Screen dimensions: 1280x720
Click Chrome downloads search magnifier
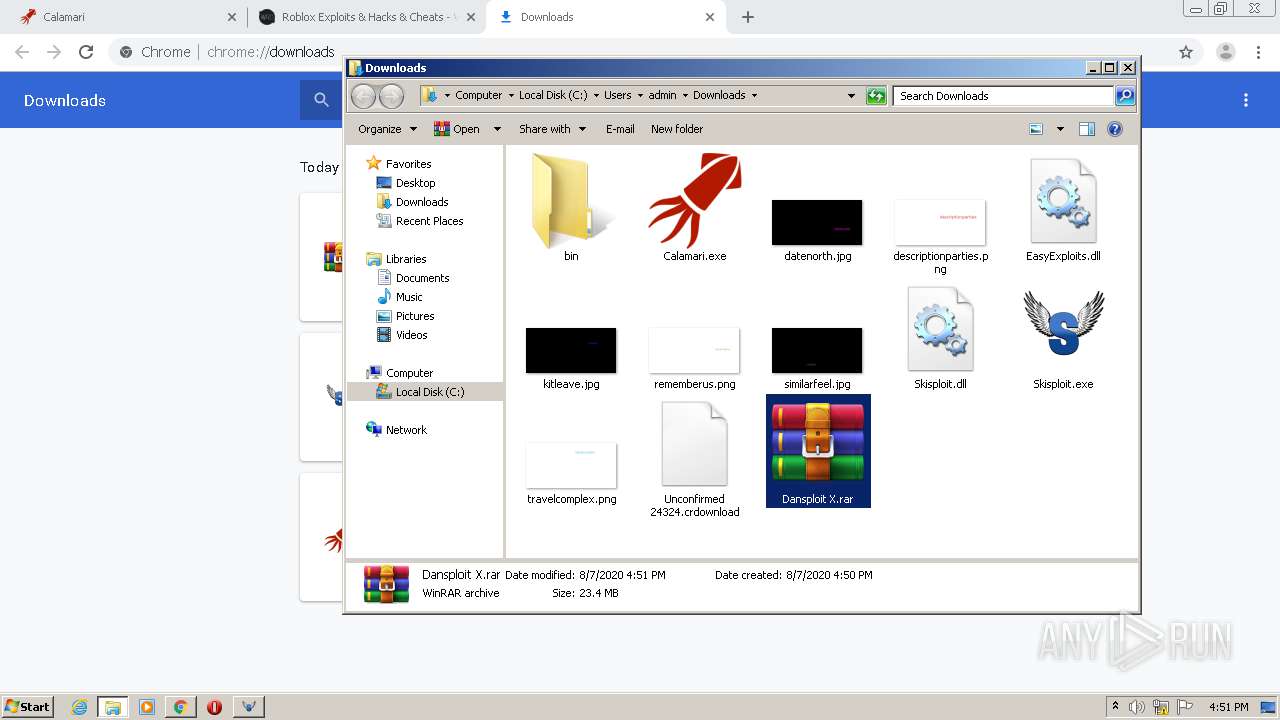pos(321,100)
